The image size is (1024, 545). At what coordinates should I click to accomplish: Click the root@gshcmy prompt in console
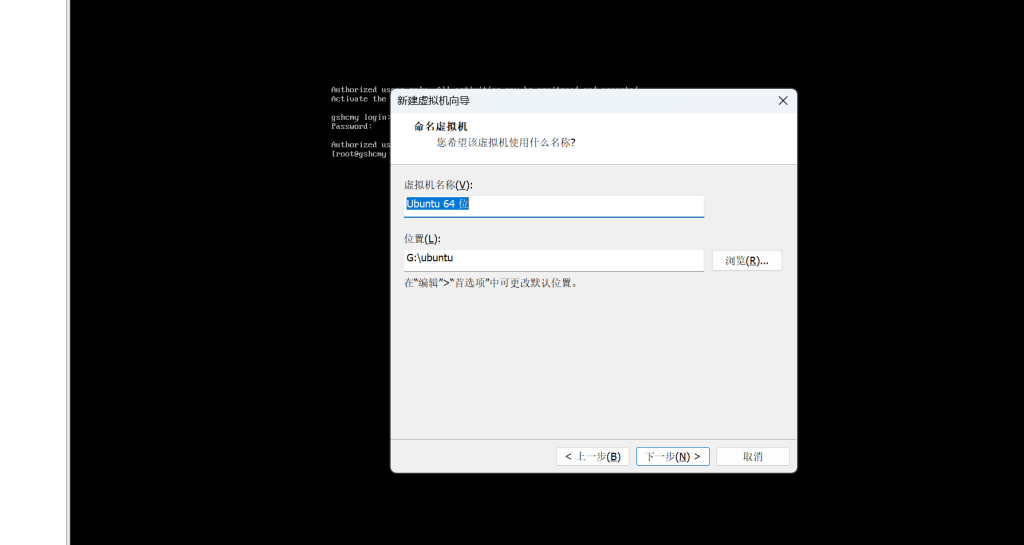click(x=358, y=154)
